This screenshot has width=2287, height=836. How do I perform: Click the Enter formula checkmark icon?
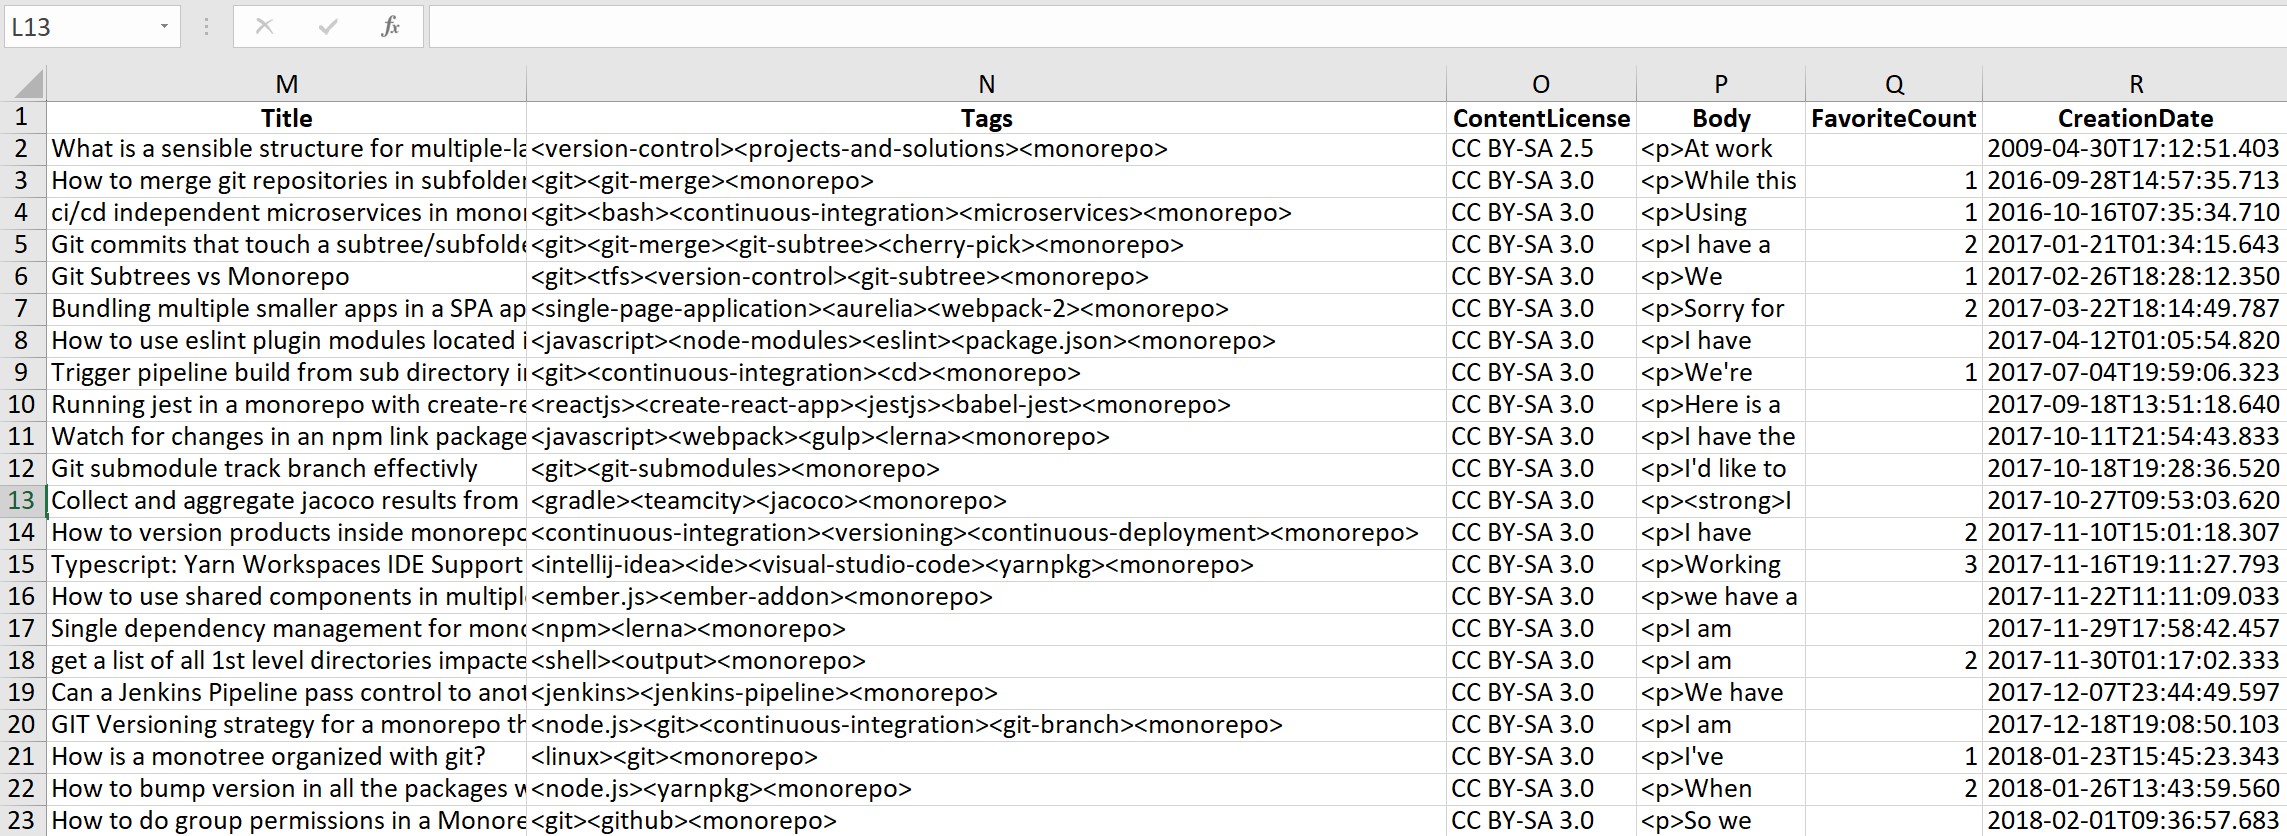(327, 27)
